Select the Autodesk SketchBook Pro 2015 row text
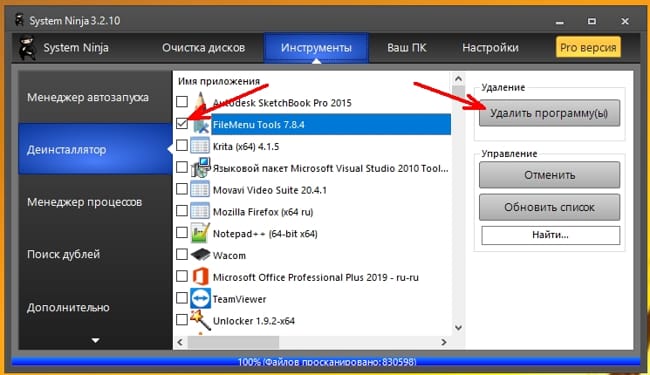Image resolution: width=650 pixels, height=375 pixels. point(282,103)
